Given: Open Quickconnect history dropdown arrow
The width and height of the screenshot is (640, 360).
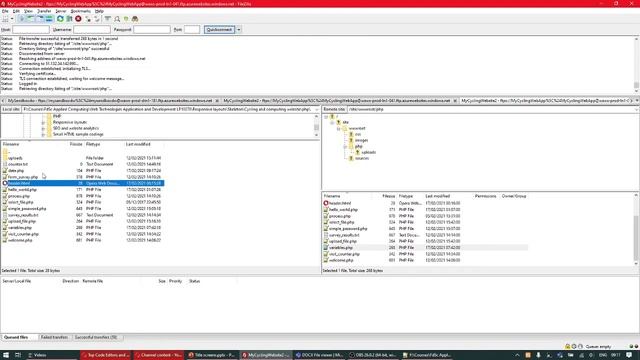Looking at the screenshot, I should (239, 29).
